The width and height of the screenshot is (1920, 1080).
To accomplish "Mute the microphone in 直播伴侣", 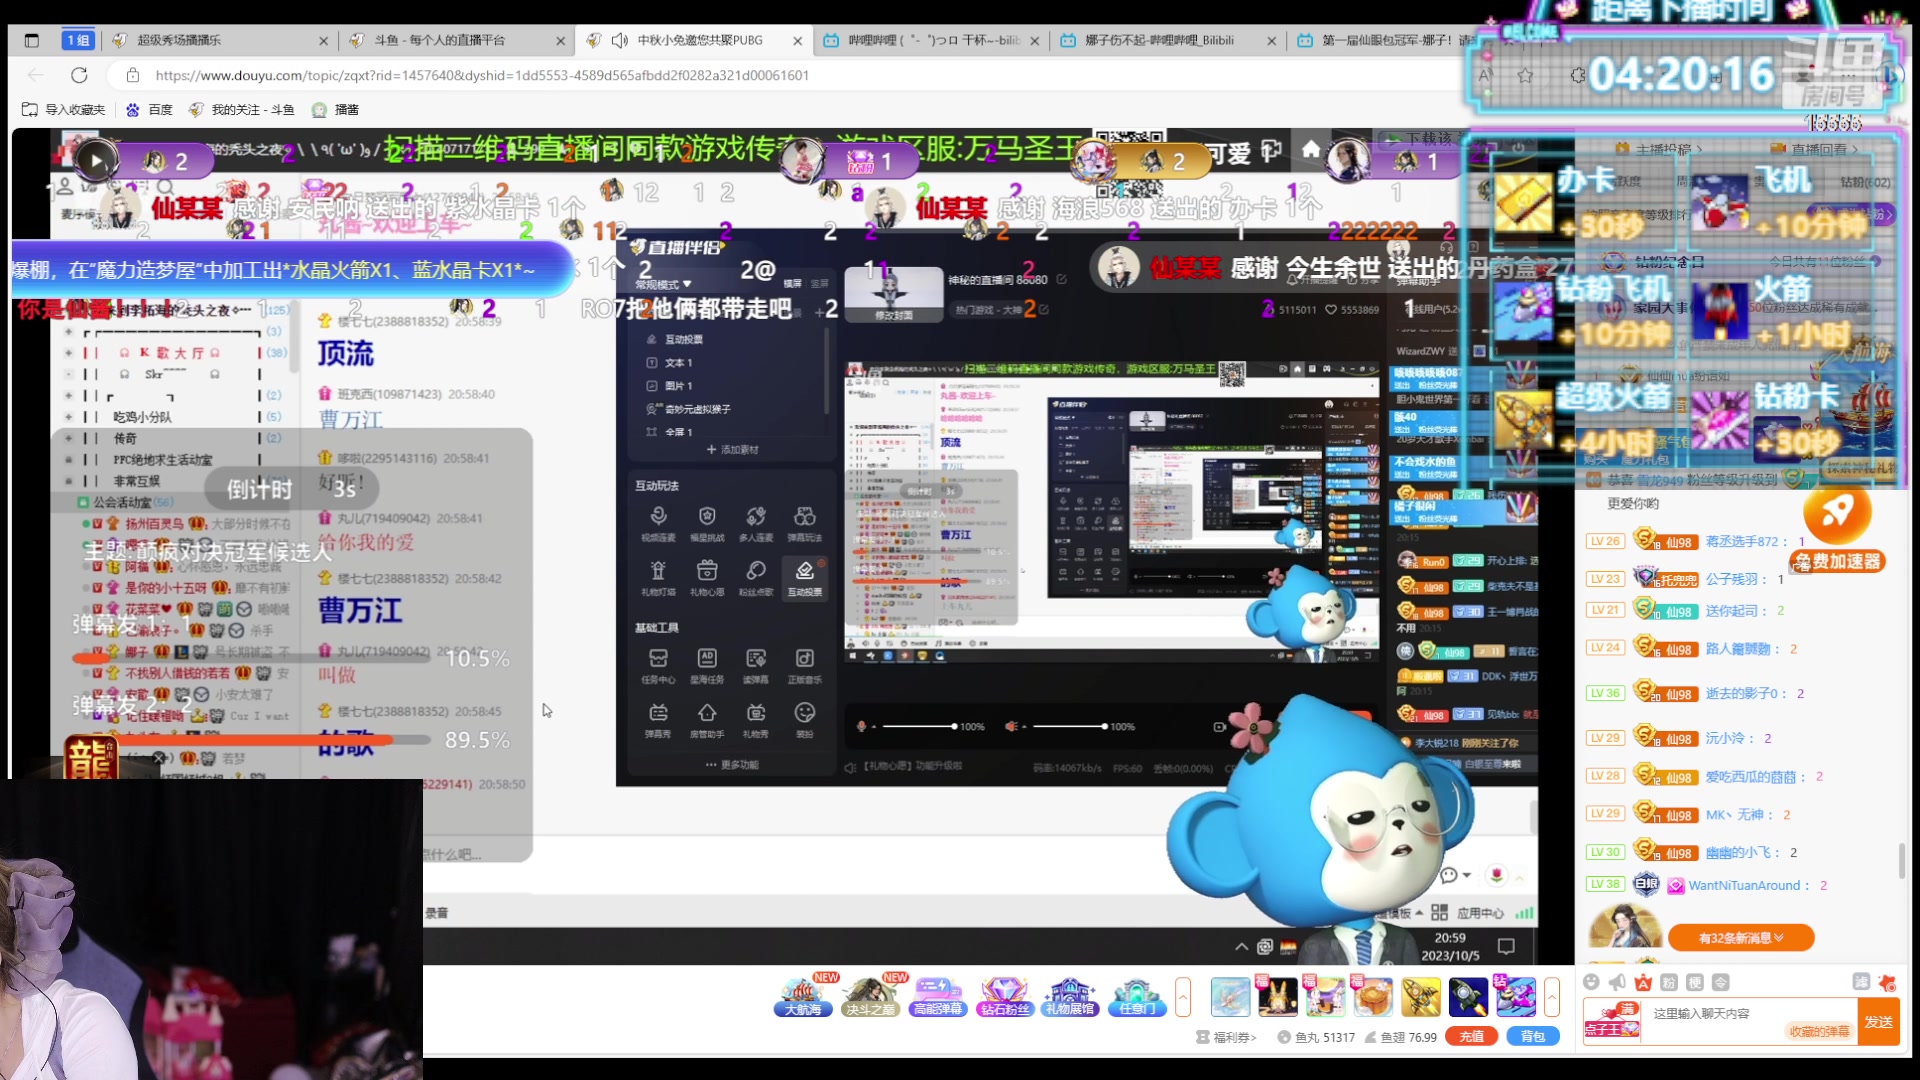I will pyautogui.click(x=862, y=726).
